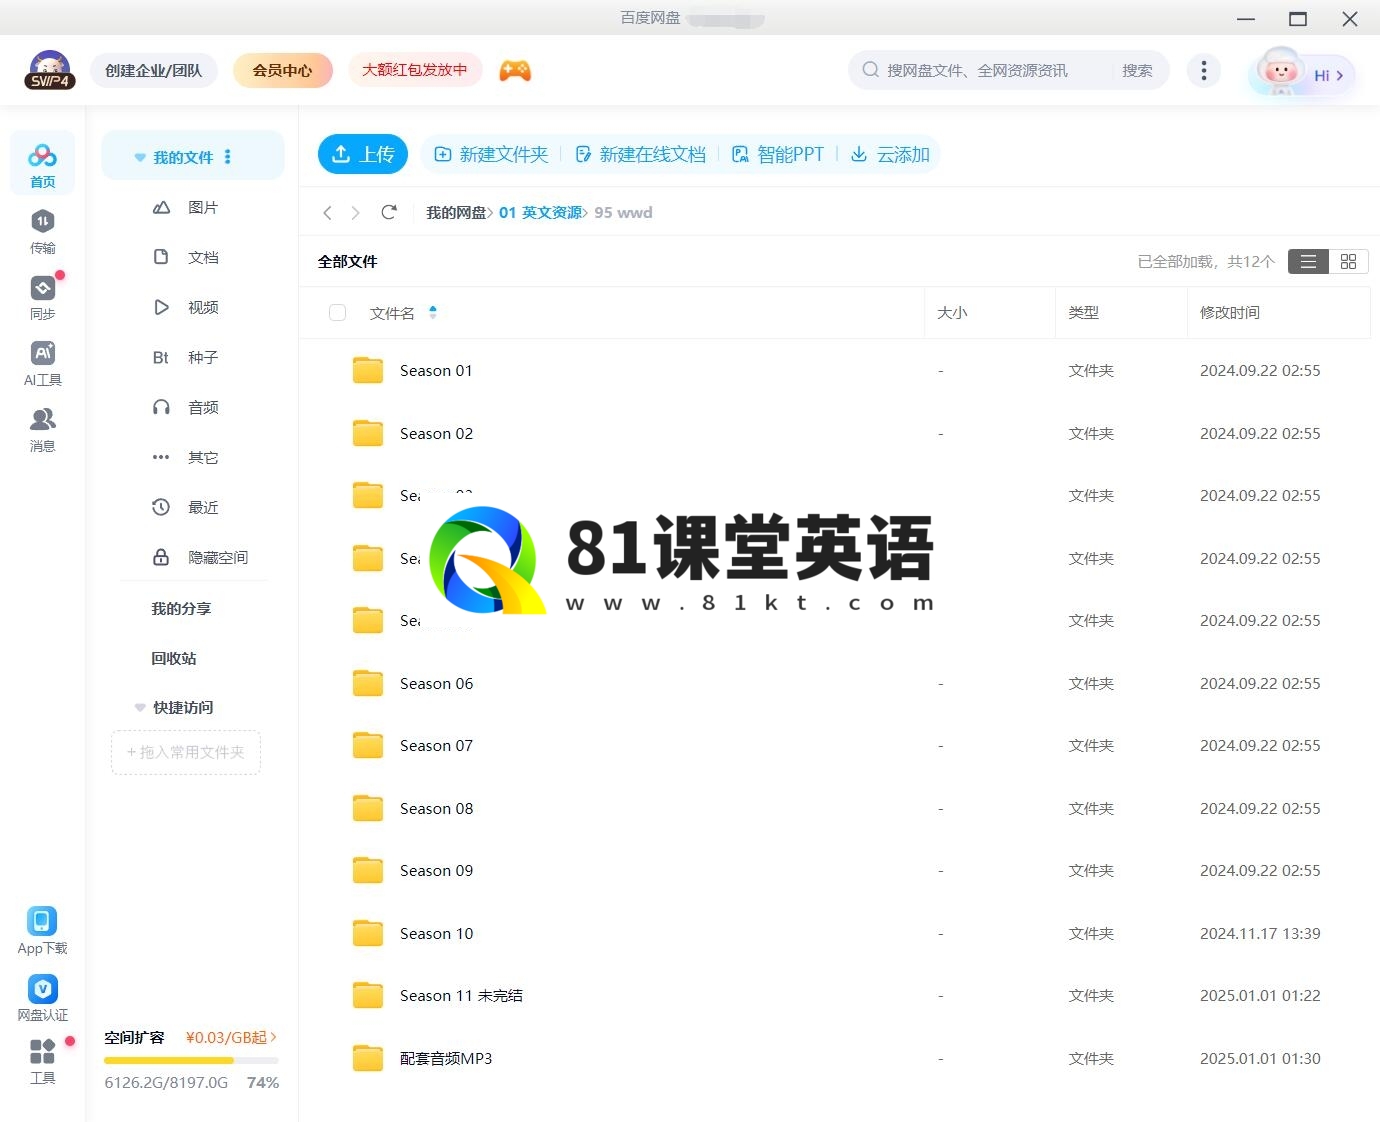The height and width of the screenshot is (1122, 1380).
Task: Open the three-dot more menu beside search
Action: 1203,70
